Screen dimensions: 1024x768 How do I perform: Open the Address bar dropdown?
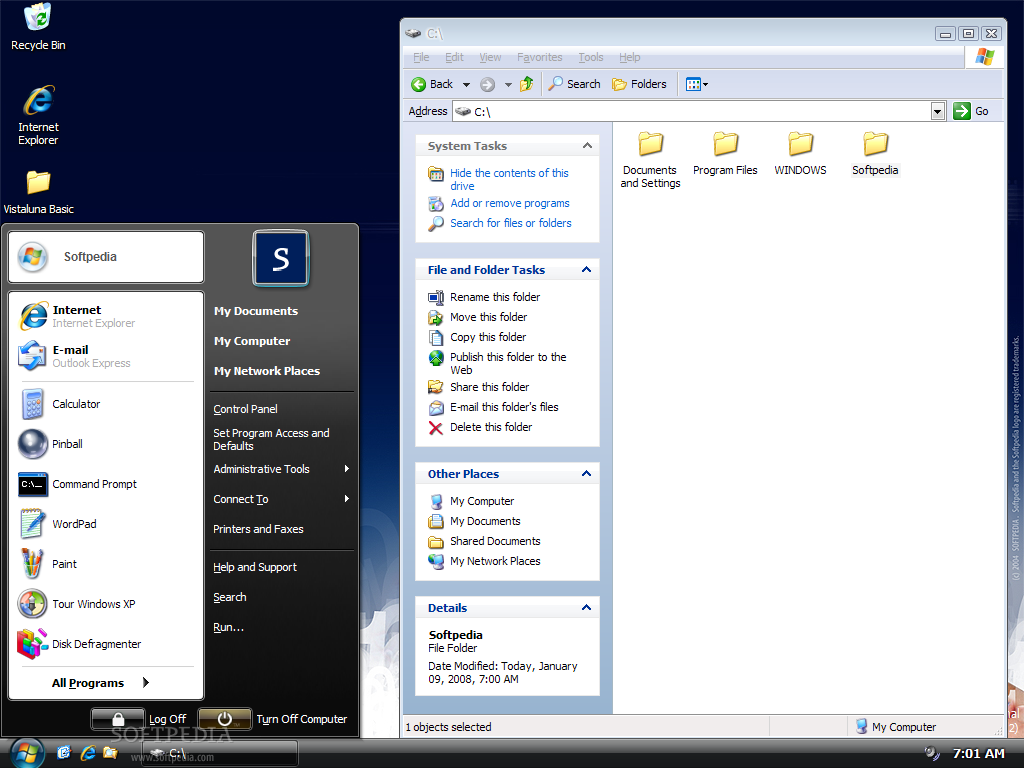coord(938,112)
